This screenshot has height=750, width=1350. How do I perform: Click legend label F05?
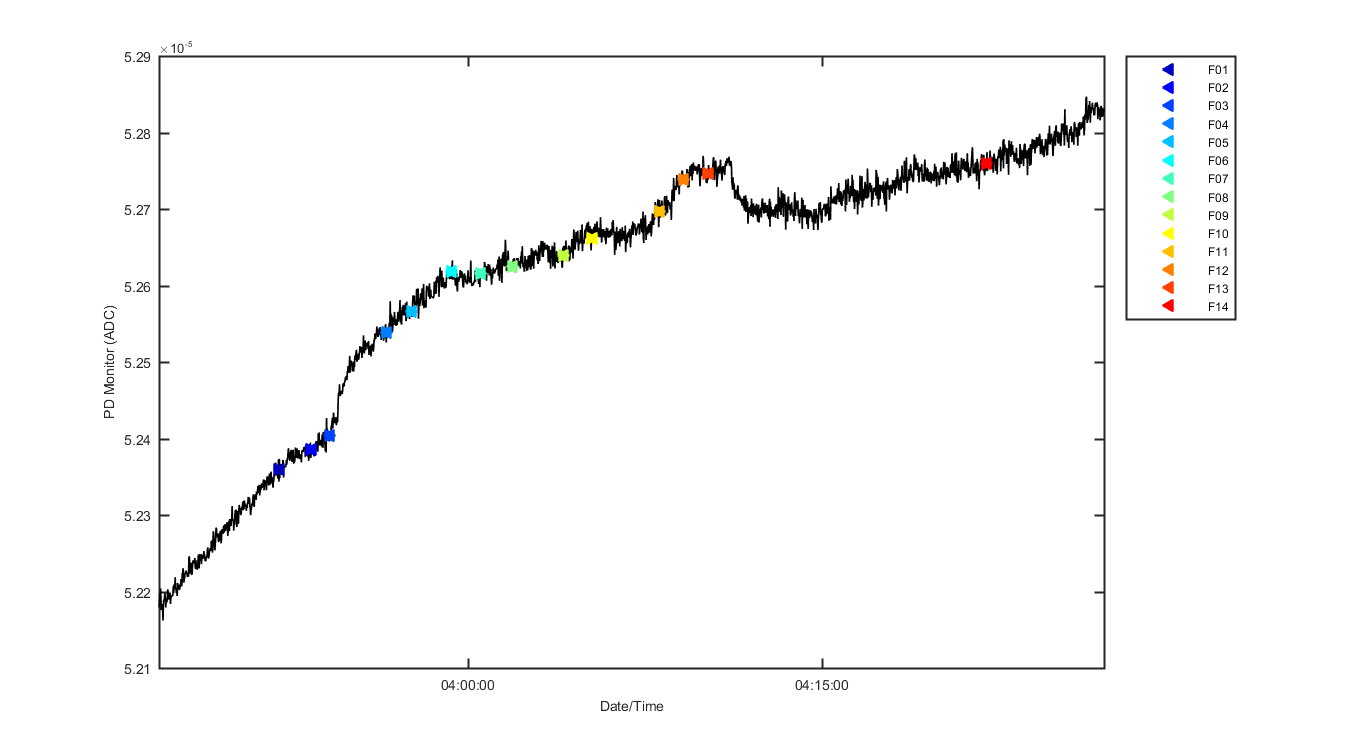point(1217,143)
